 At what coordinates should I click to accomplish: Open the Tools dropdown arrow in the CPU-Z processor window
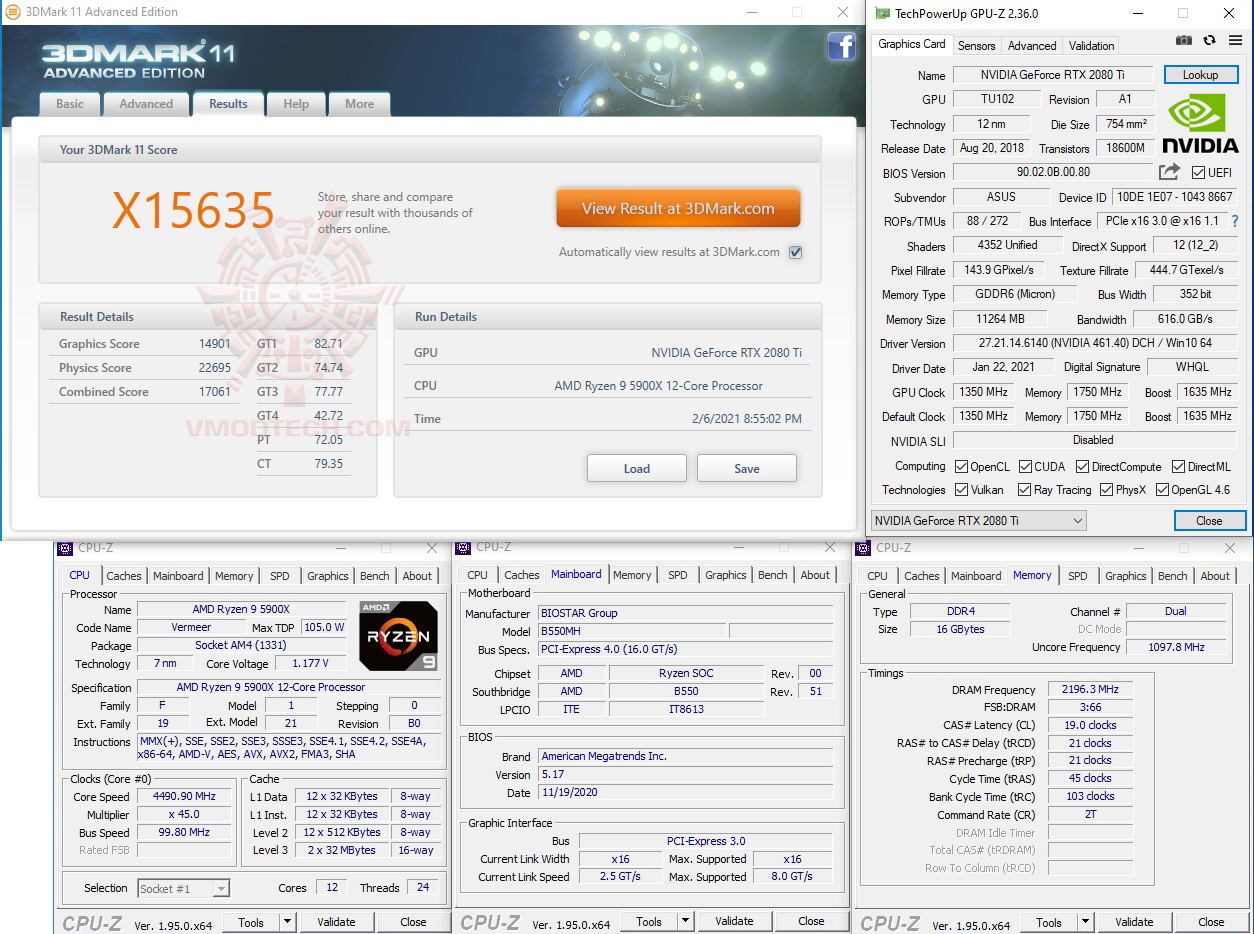(x=287, y=922)
